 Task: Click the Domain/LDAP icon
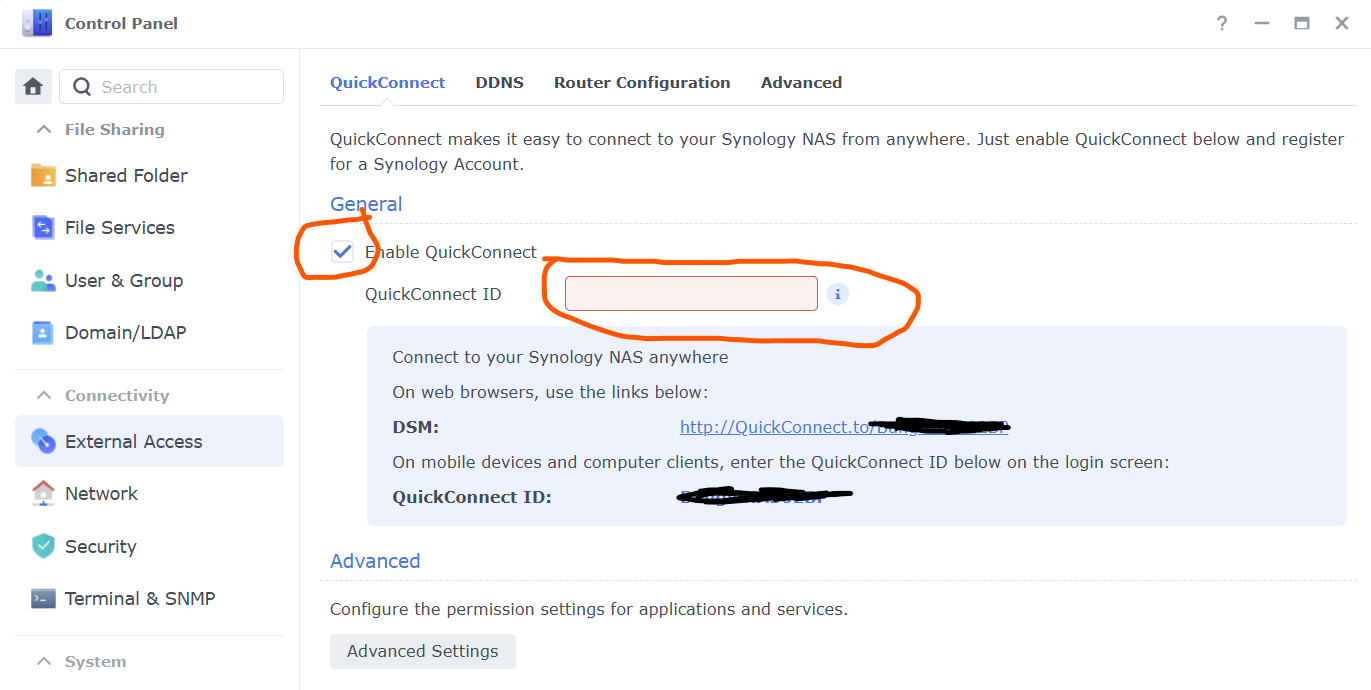pos(43,333)
